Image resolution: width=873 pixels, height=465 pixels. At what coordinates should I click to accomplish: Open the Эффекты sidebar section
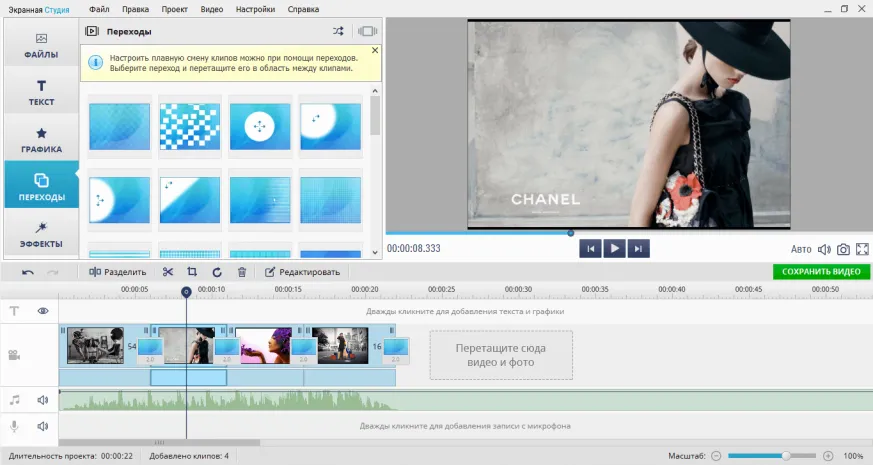tap(41, 234)
